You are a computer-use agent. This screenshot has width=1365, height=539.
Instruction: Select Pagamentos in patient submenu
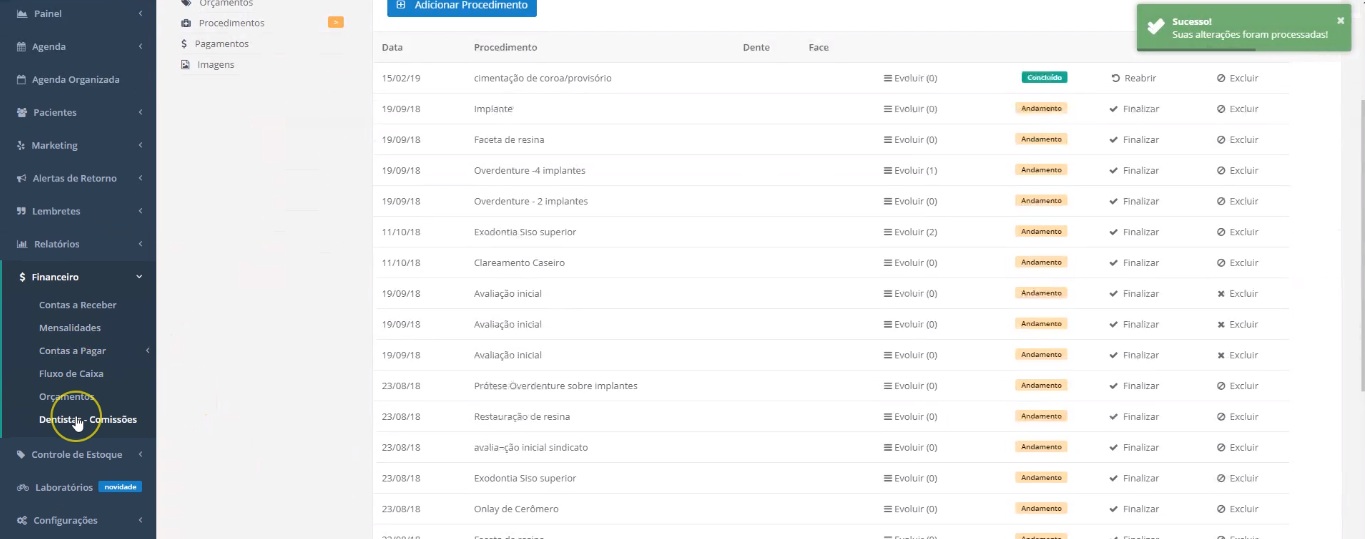221,44
